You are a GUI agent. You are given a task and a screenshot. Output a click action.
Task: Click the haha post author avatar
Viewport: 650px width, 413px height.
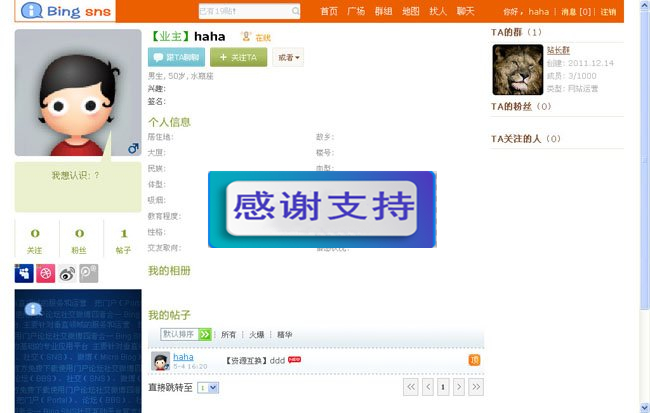[160, 361]
